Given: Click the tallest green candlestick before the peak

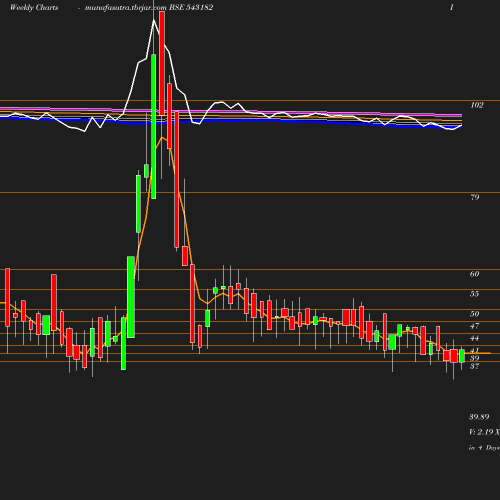Looking at the screenshot, I should tap(154, 127).
